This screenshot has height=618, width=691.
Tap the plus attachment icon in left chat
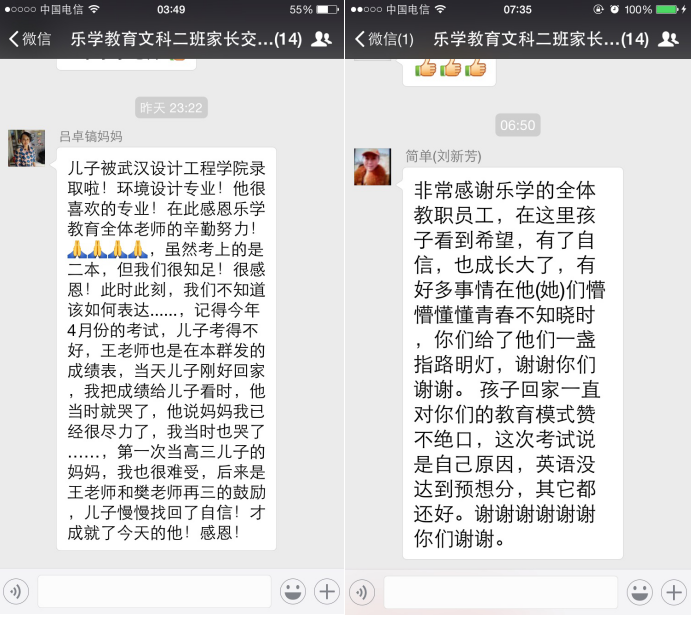(327, 592)
